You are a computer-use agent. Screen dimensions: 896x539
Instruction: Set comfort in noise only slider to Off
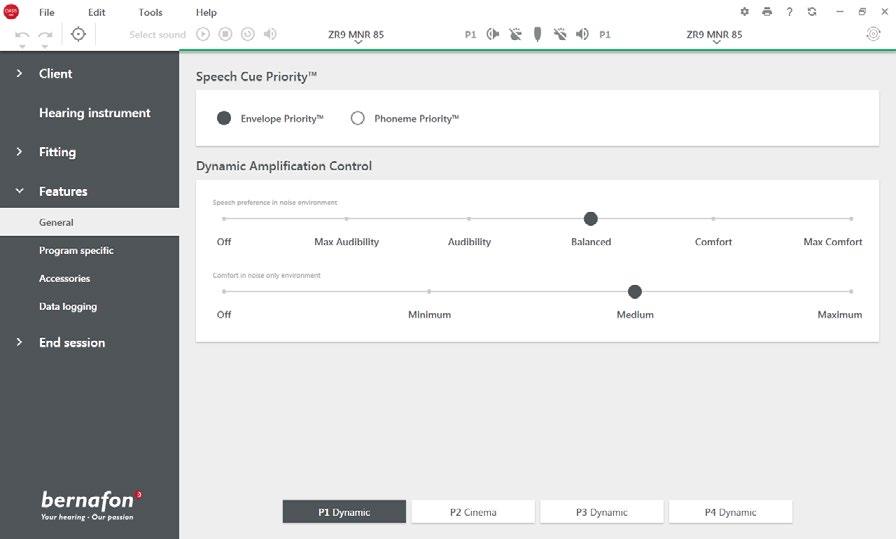[224, 292]
